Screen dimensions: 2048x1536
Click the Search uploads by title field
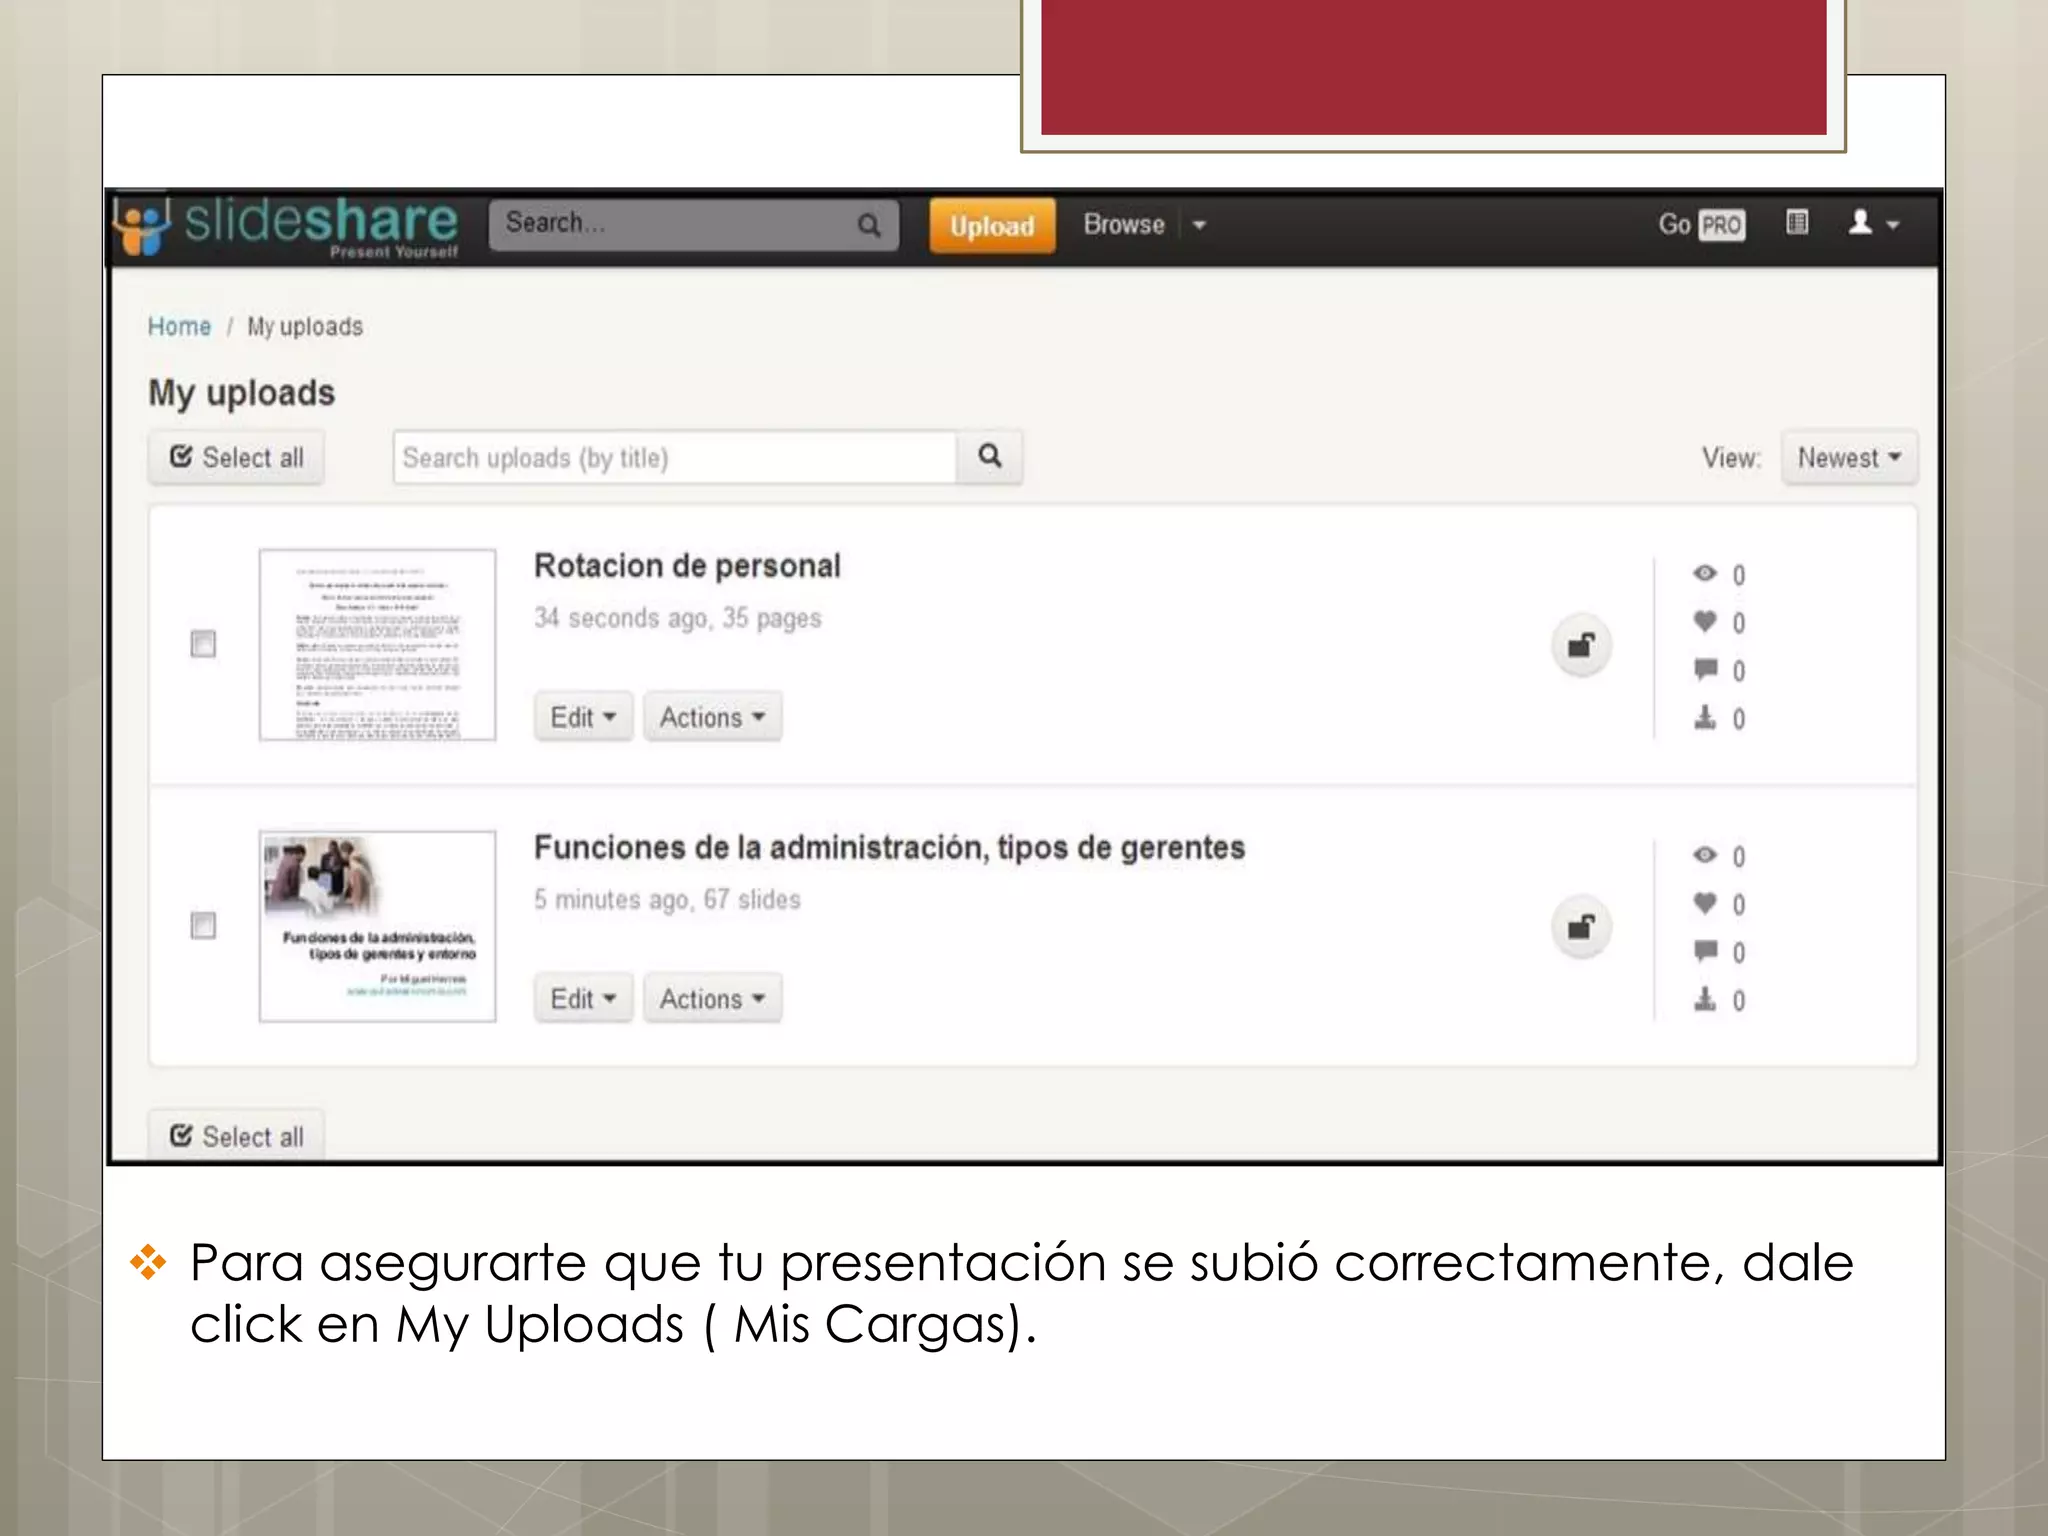(x=675, y=458)
